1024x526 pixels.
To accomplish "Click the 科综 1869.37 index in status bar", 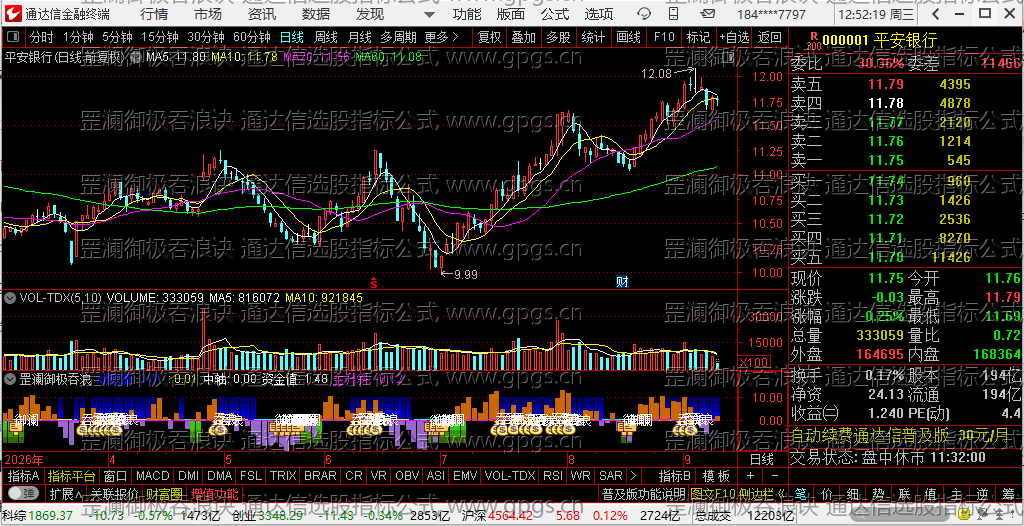I will click(x=37, y=516).
